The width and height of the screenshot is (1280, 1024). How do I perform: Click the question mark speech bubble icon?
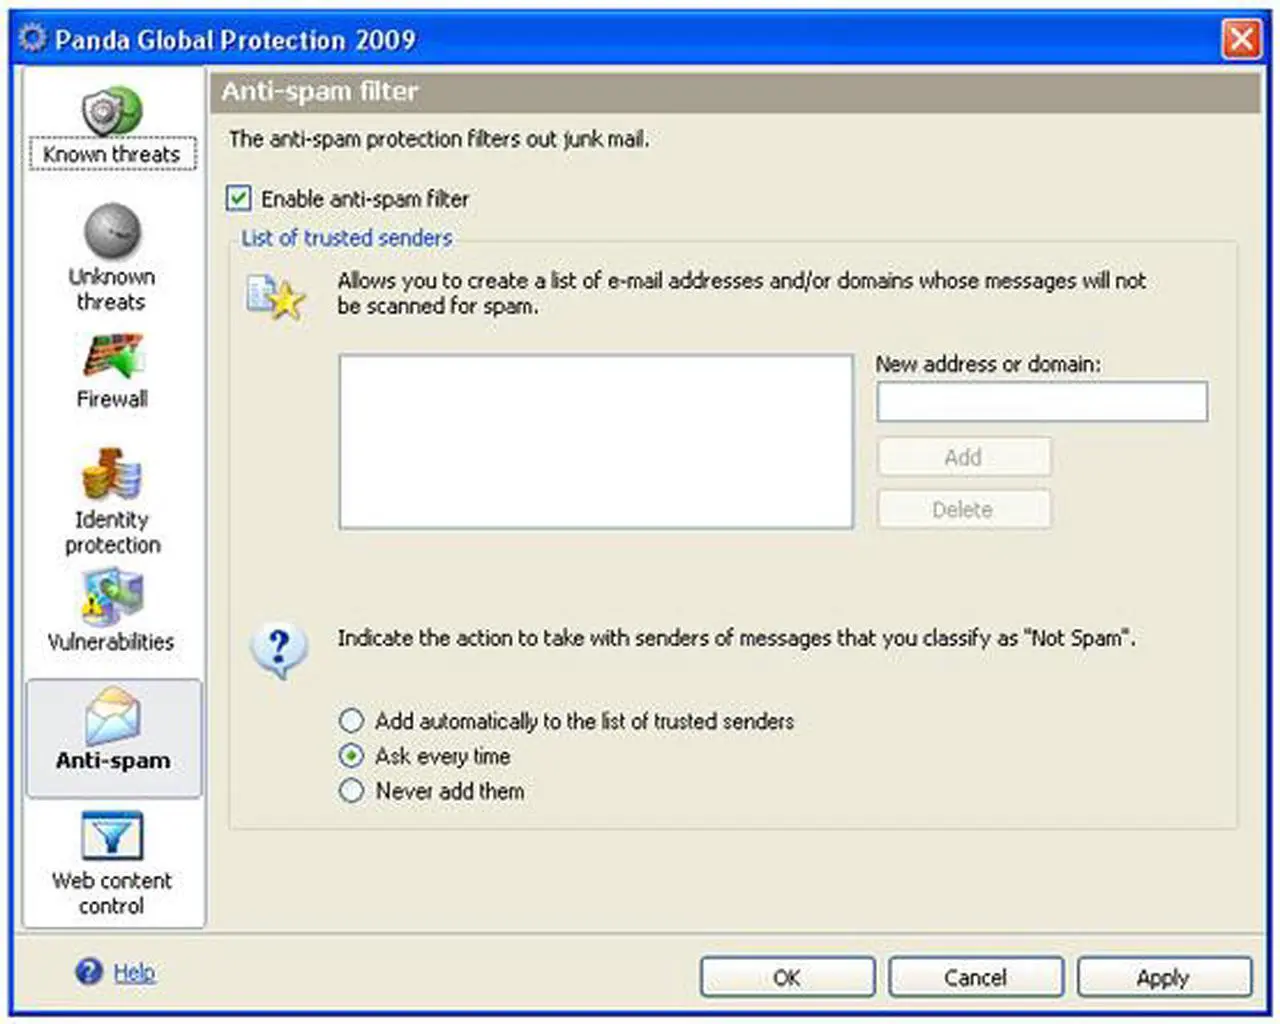[279, 652]
